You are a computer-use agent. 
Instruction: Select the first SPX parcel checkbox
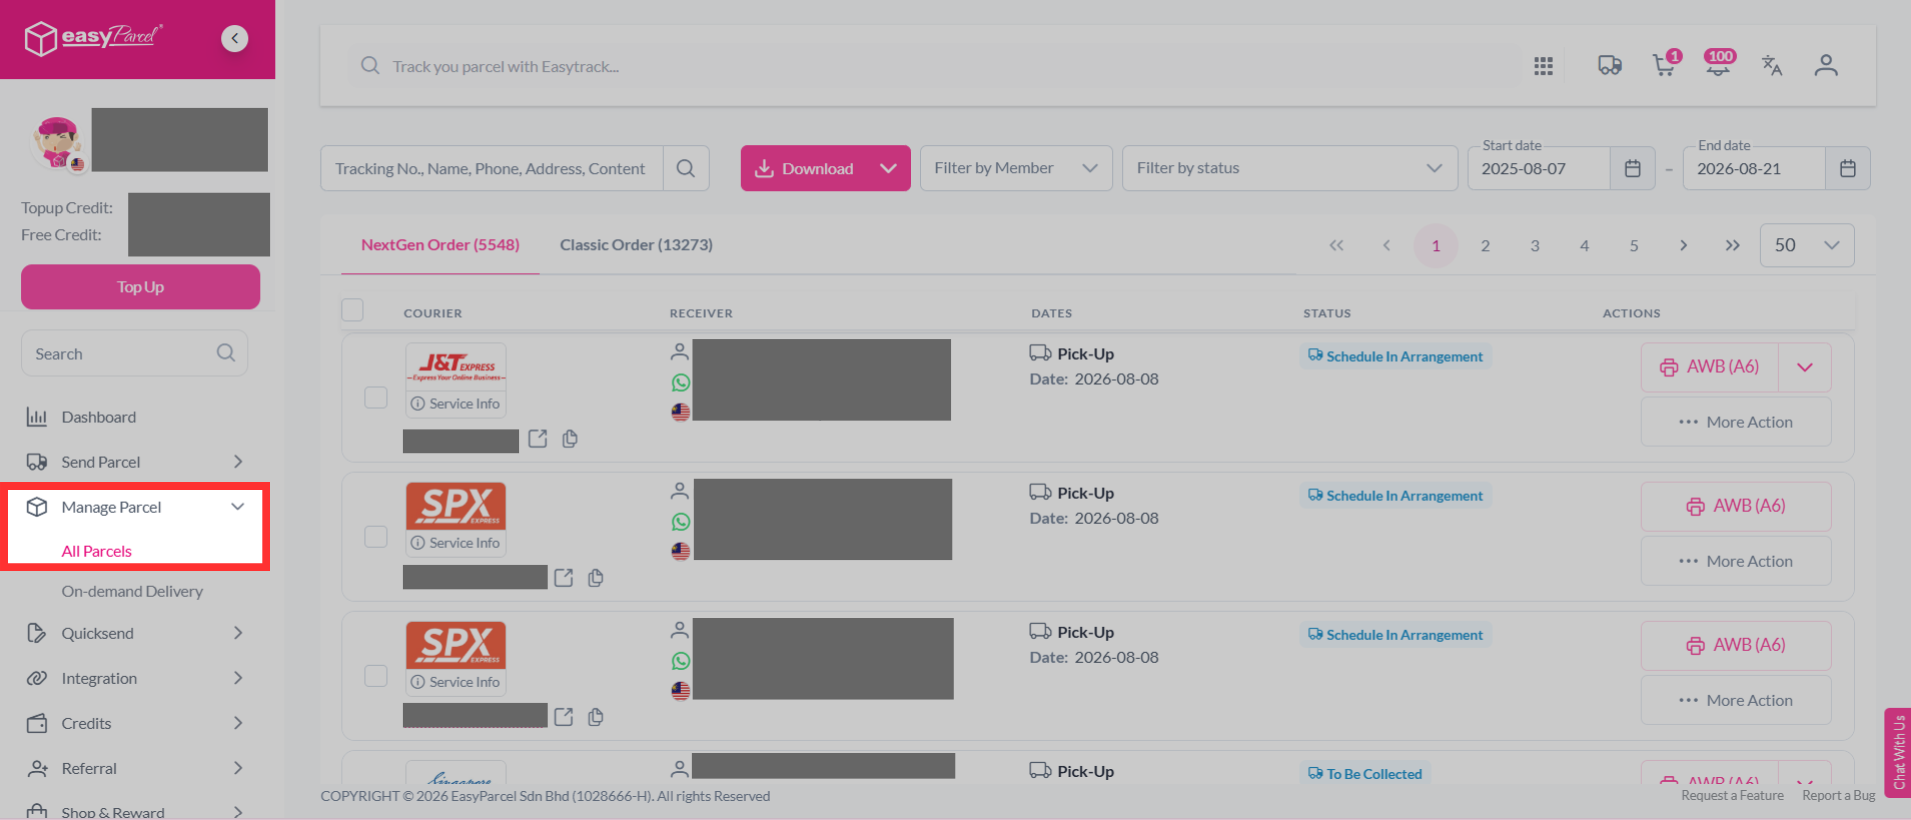[x=376, y=536]
